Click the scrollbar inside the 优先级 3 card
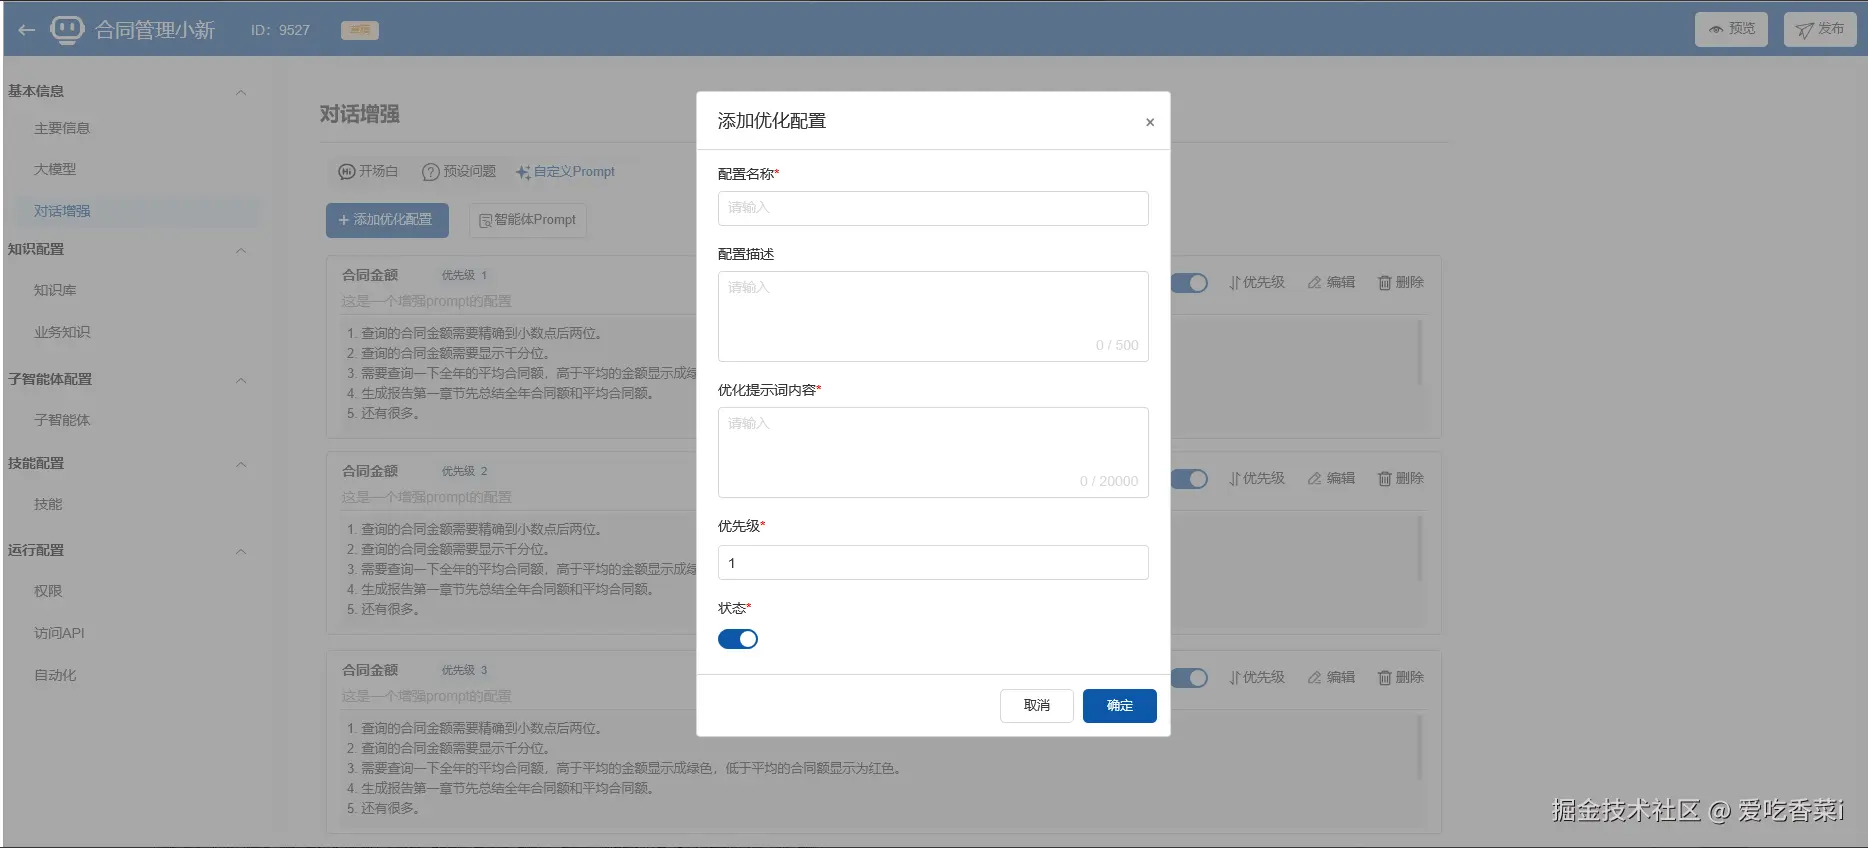 click(x=1419, y=747)
